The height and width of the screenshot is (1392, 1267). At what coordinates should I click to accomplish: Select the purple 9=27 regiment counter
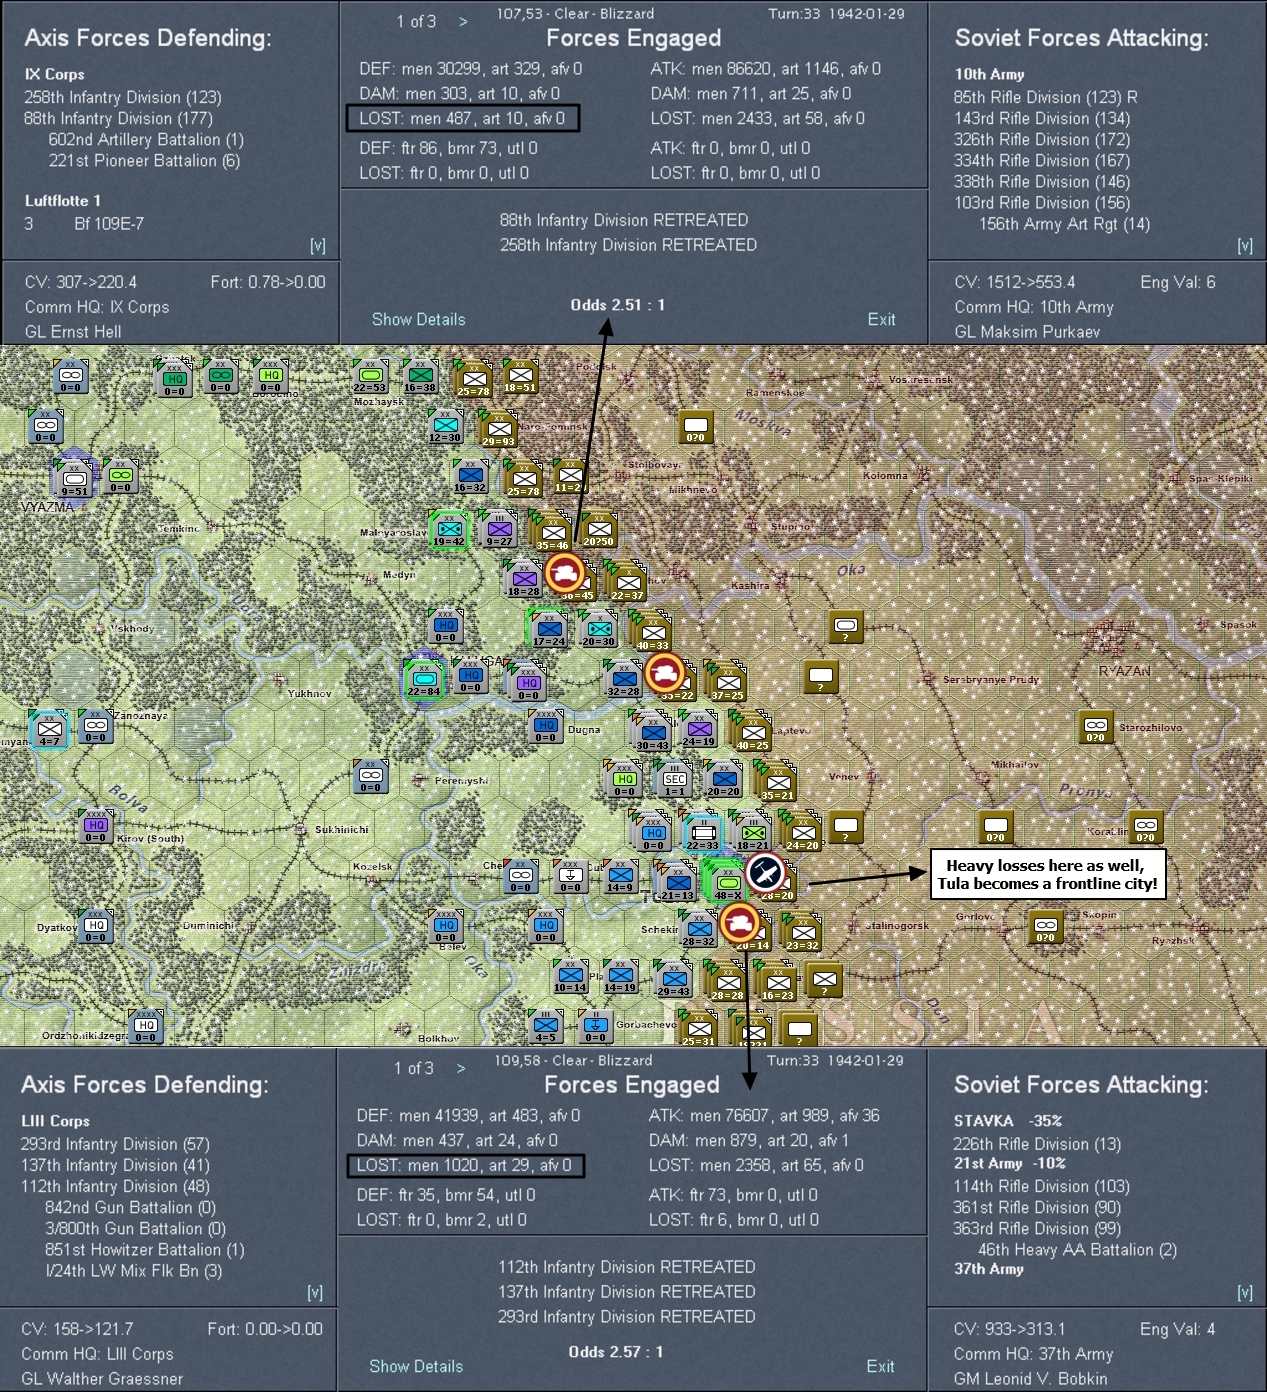click(x=499, y=530)
